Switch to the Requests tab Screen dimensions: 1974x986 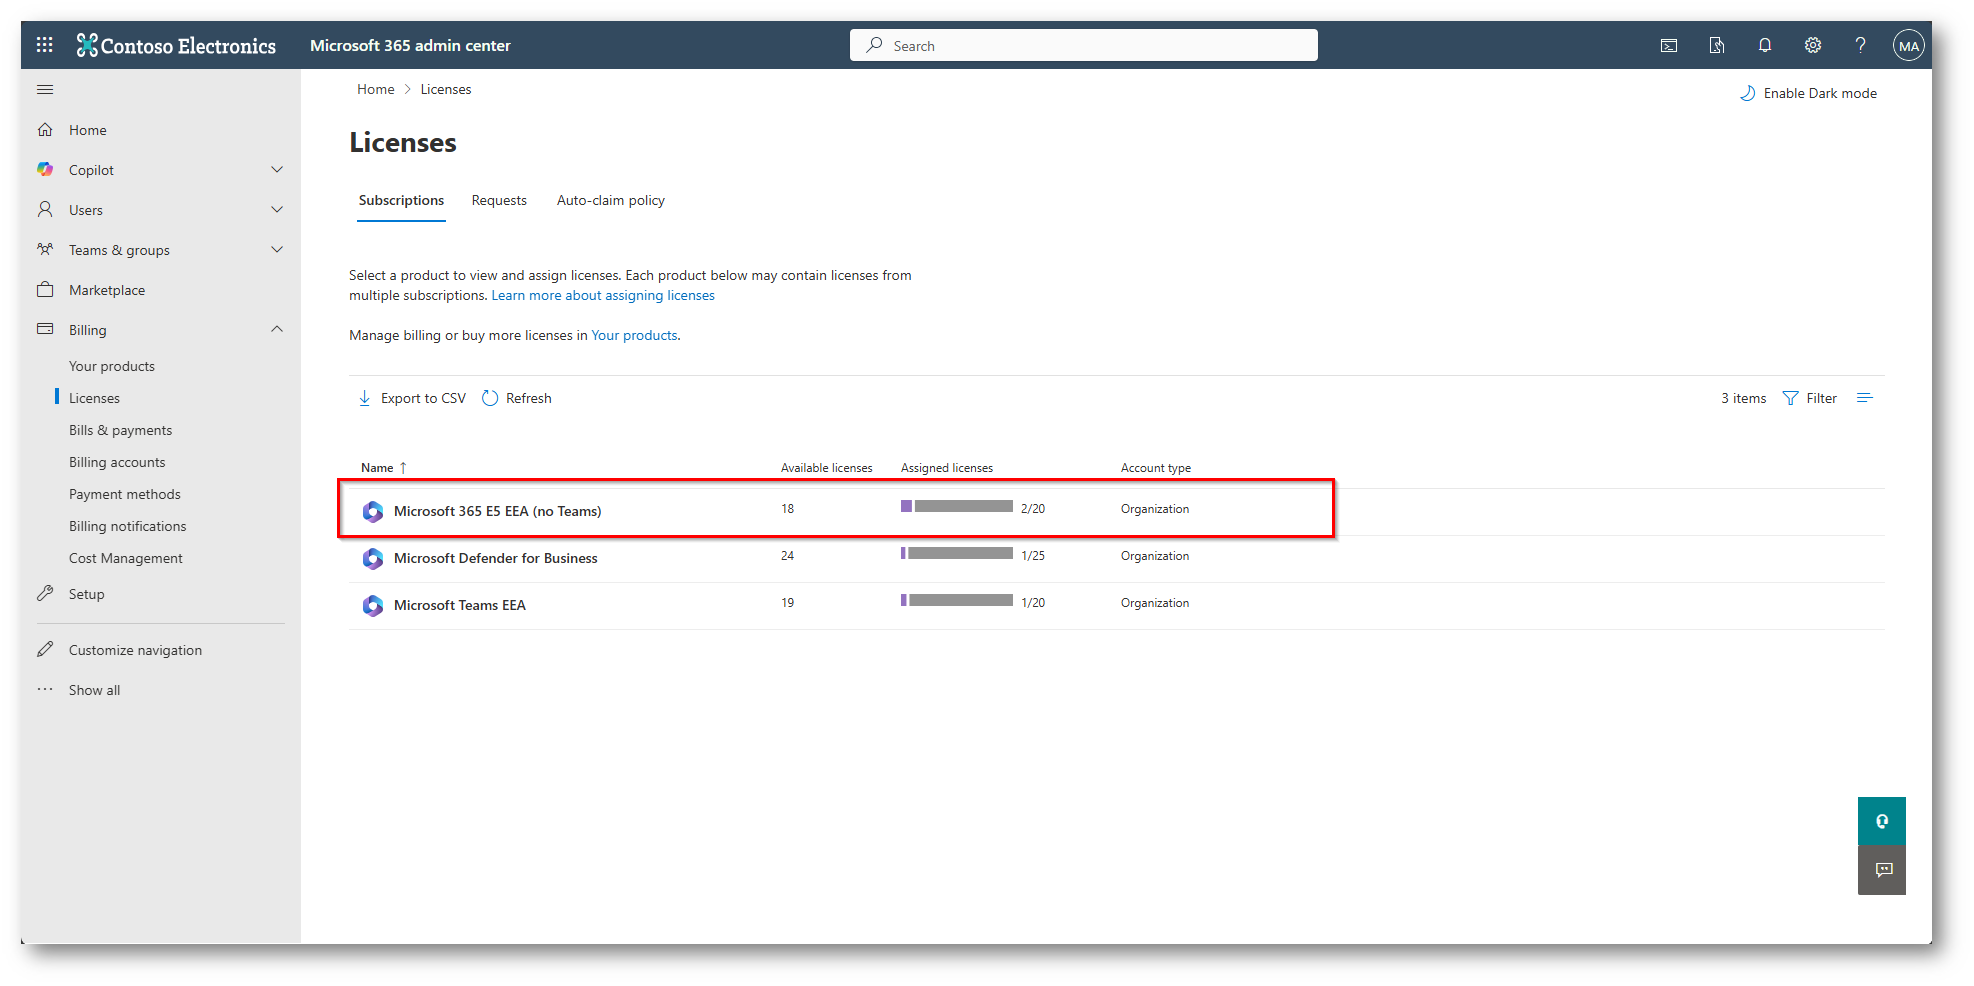pos(499,200)
